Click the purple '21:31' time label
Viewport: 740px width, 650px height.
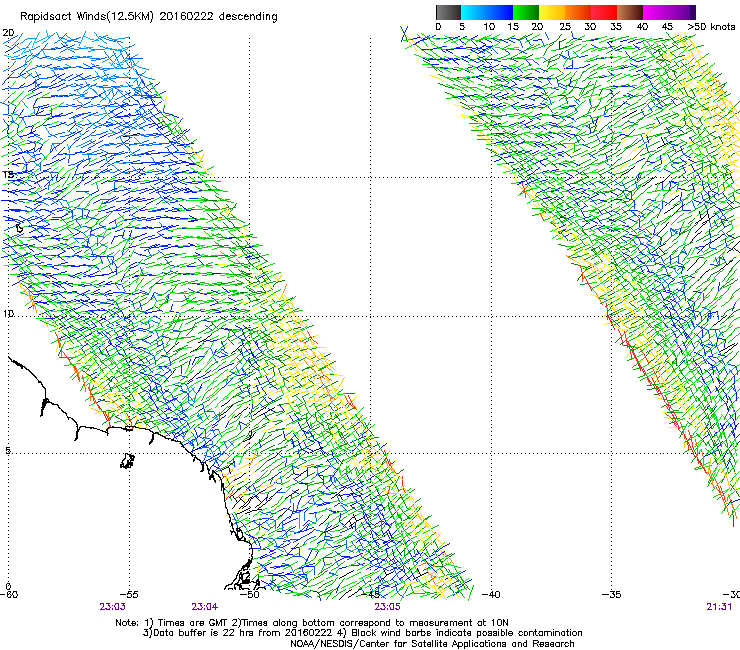click(719, 607)
